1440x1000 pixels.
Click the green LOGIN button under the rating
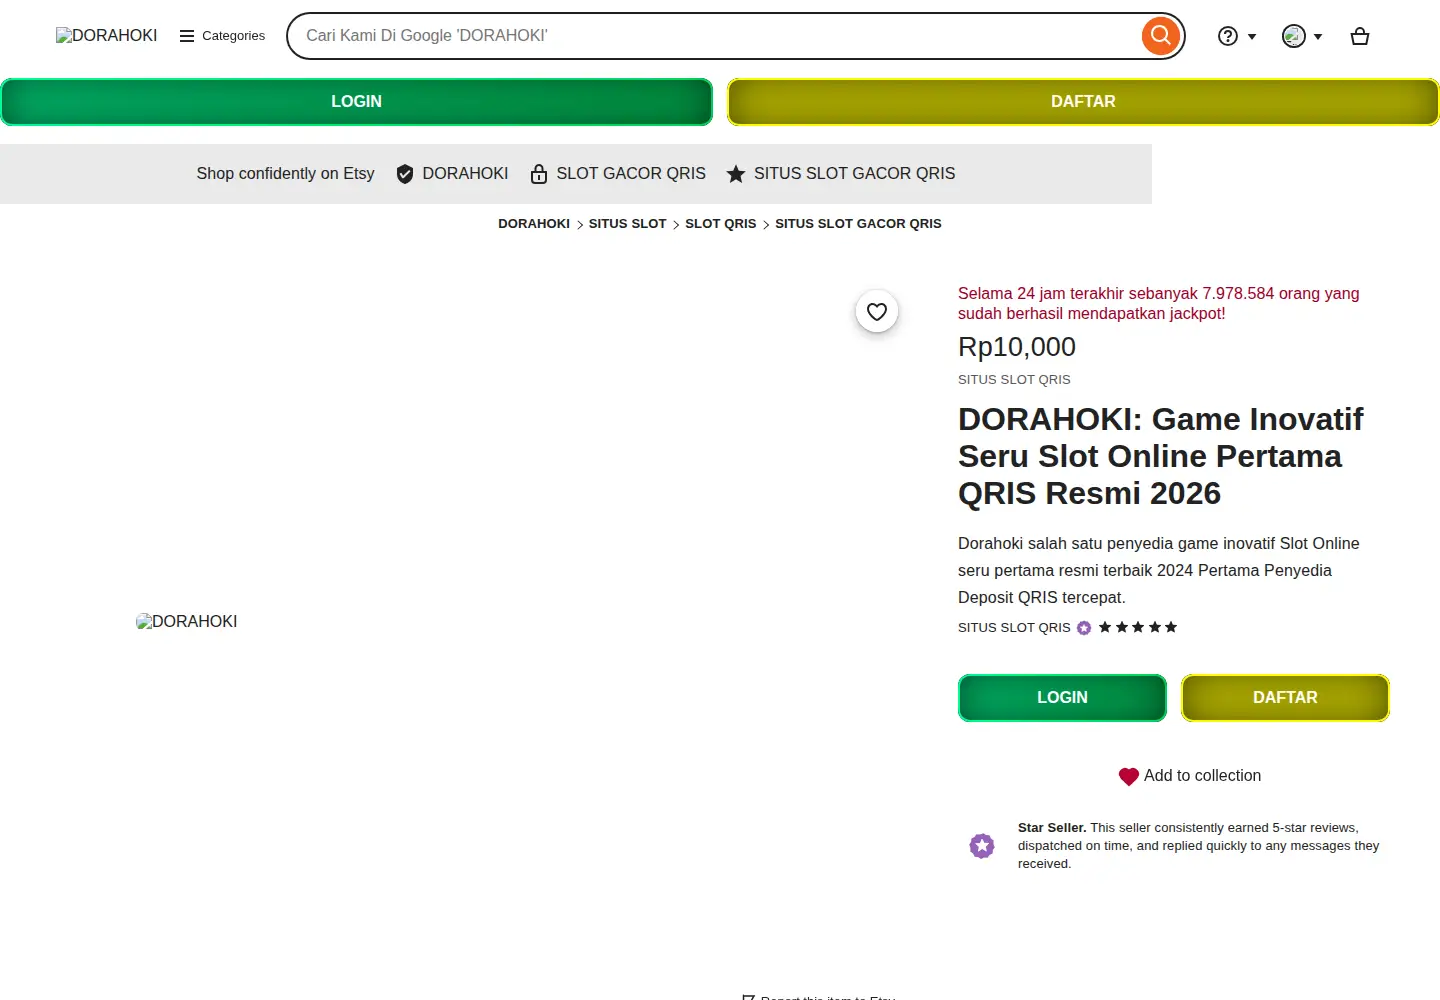coord(1062,698)
